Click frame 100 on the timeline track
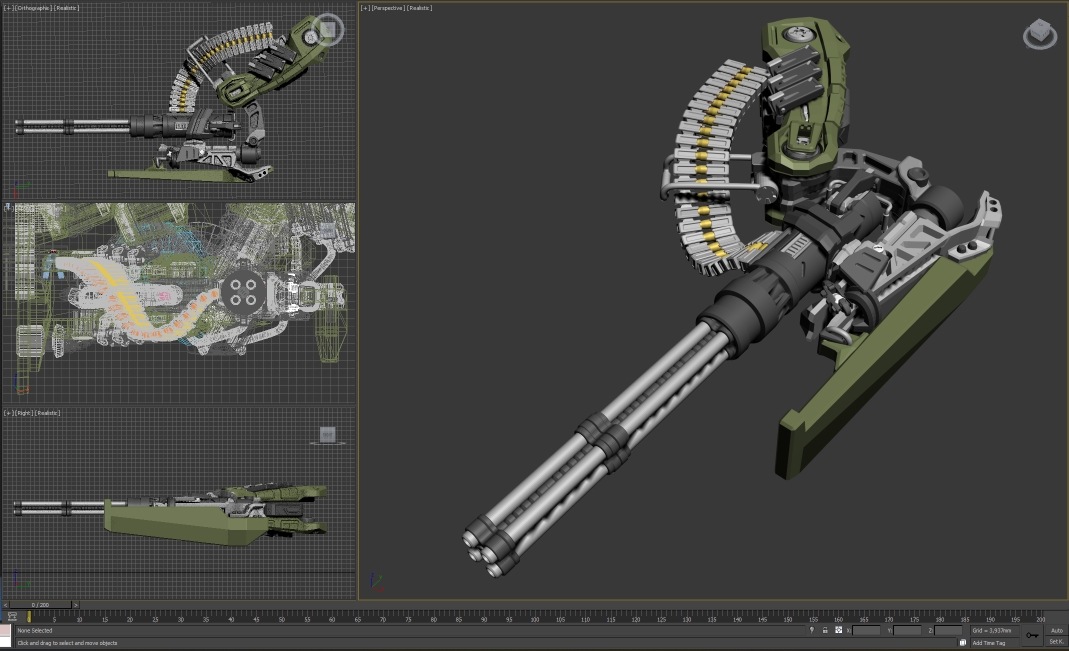The height and width of the screenshot is (651, 1069). 535,619
